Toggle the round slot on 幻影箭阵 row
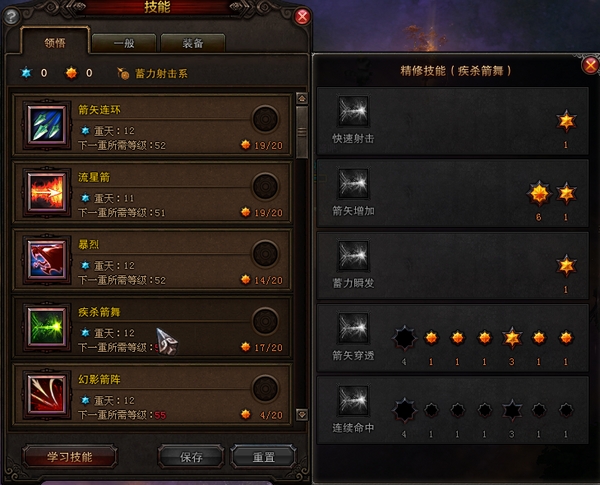600x485 pixels. pyautogui.click(x=265, y=389)
